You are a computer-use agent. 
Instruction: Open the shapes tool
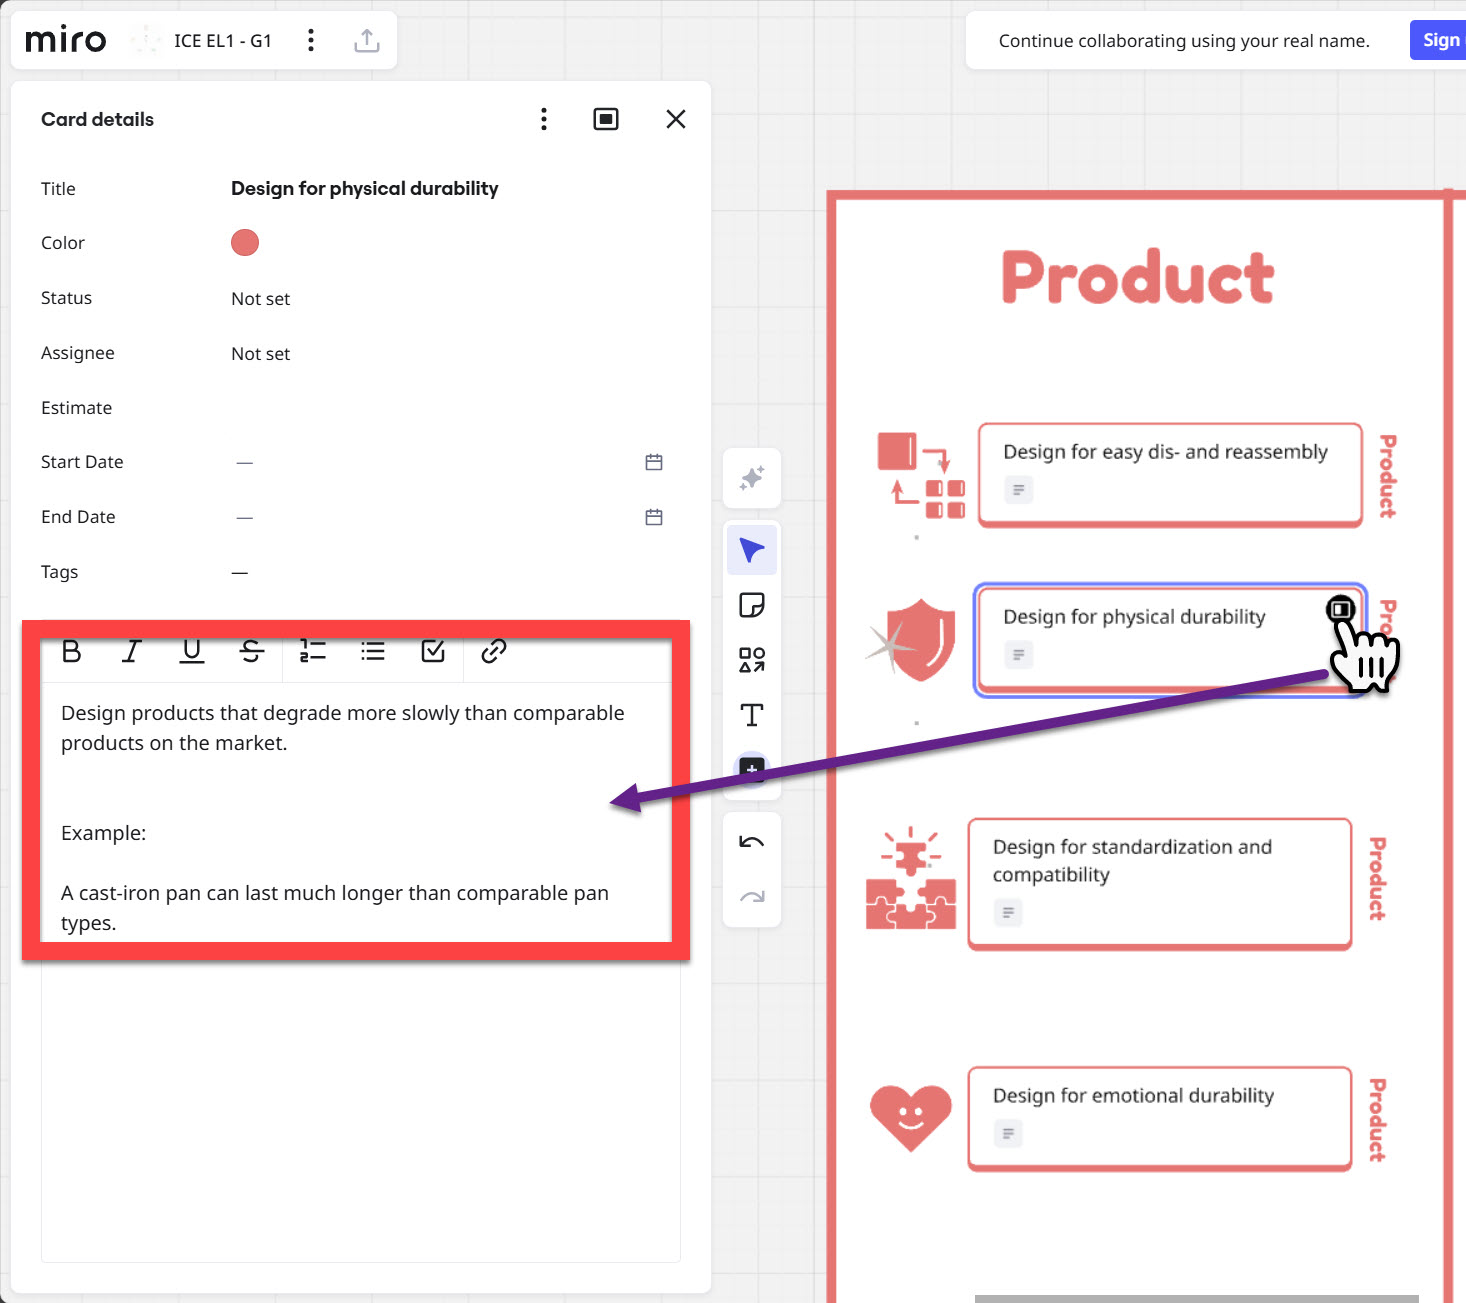(x=751, y=660)
